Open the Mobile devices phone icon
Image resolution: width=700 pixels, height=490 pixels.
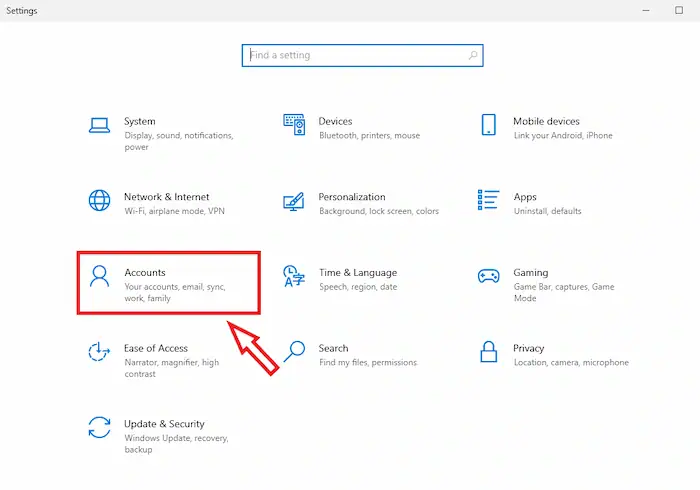488,125
